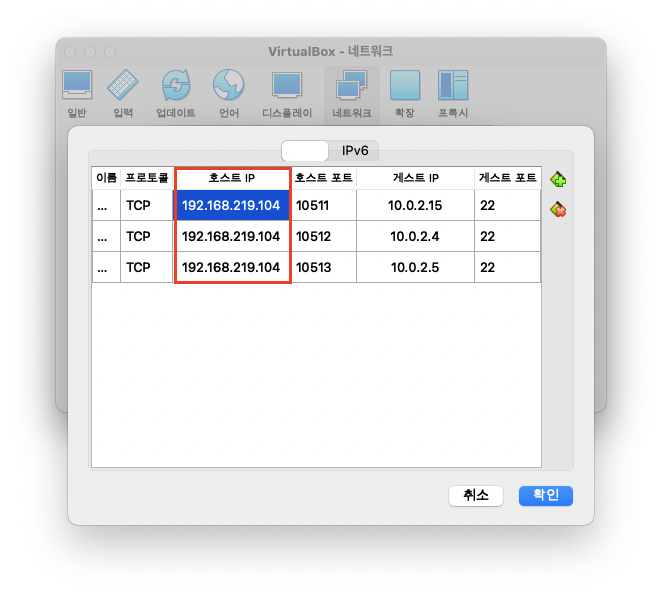Select name cell of the 10512 rule
662x599 pixels.
pyautogui.click(x=106, y=236)
